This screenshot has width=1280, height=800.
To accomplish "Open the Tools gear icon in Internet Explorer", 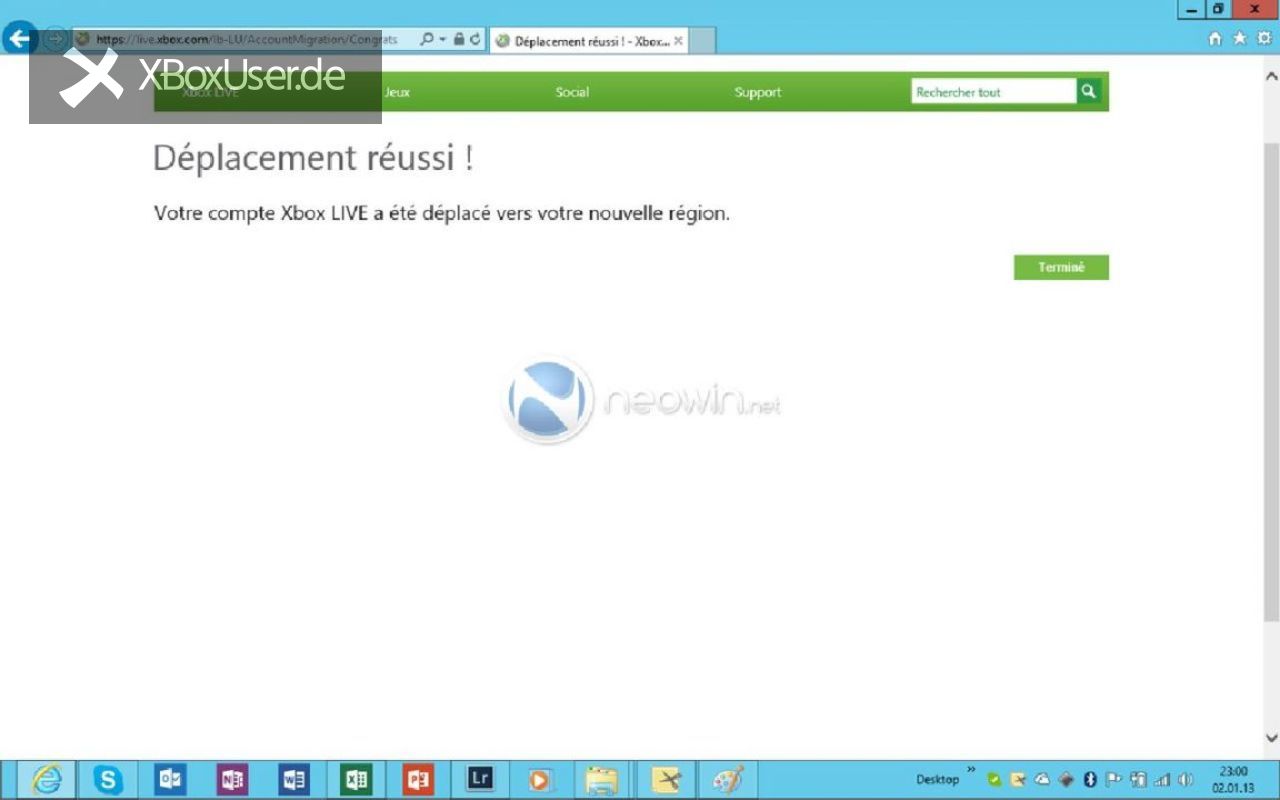I will pos(1264,39).
